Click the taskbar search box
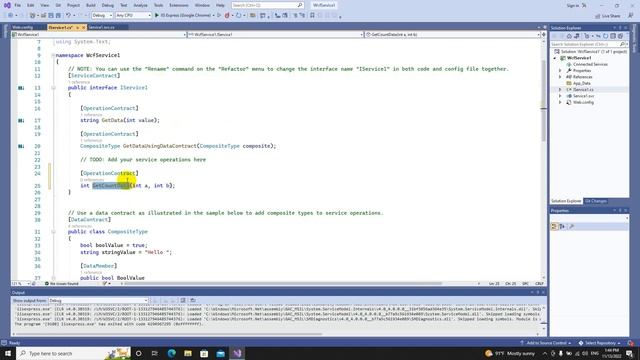640x360 pixels. (74, 353)
